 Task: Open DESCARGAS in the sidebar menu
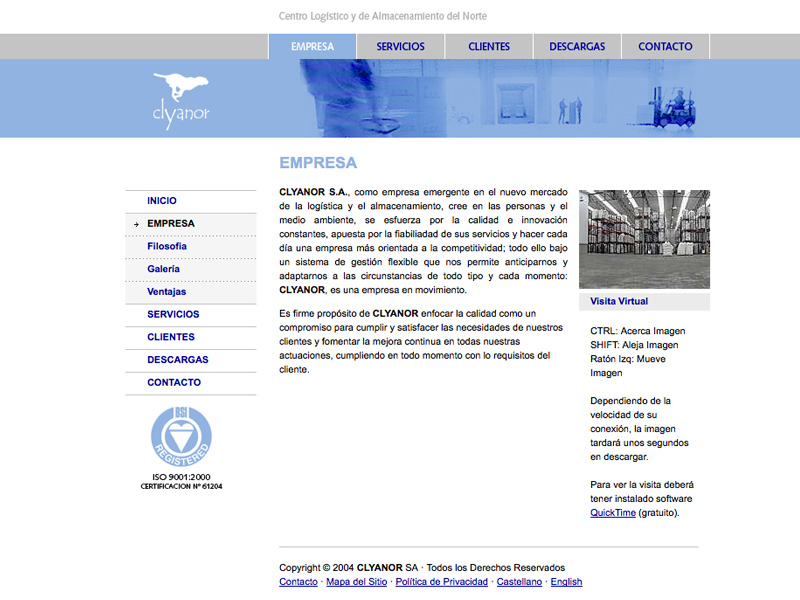pos(178,359)
